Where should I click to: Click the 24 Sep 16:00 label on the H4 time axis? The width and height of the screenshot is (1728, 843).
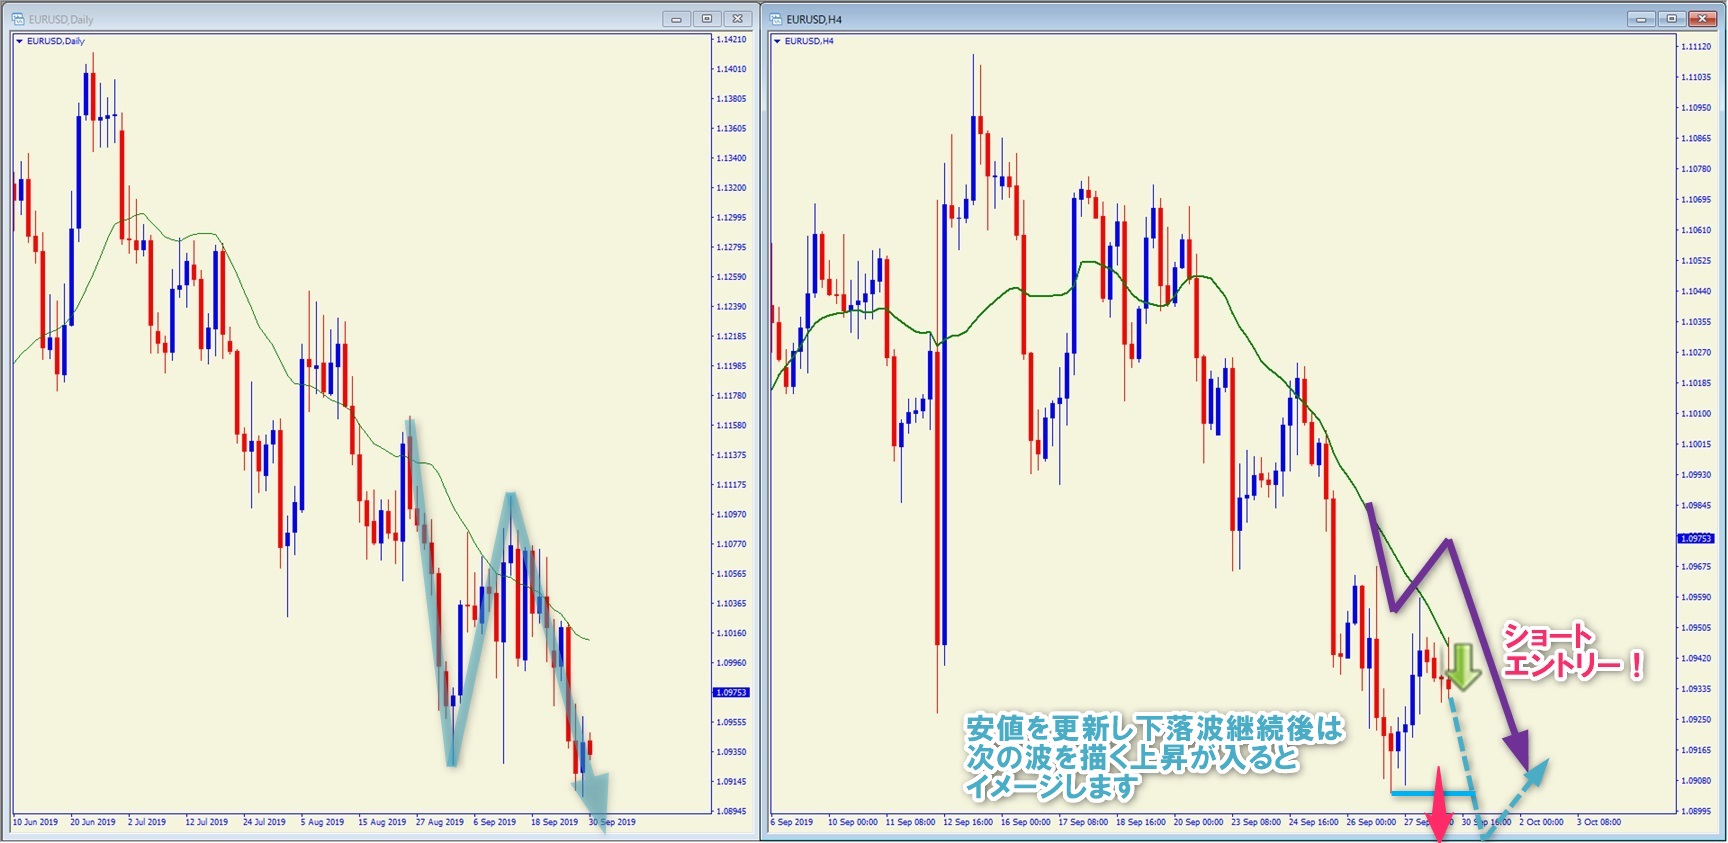click(x=1313, y=822)
